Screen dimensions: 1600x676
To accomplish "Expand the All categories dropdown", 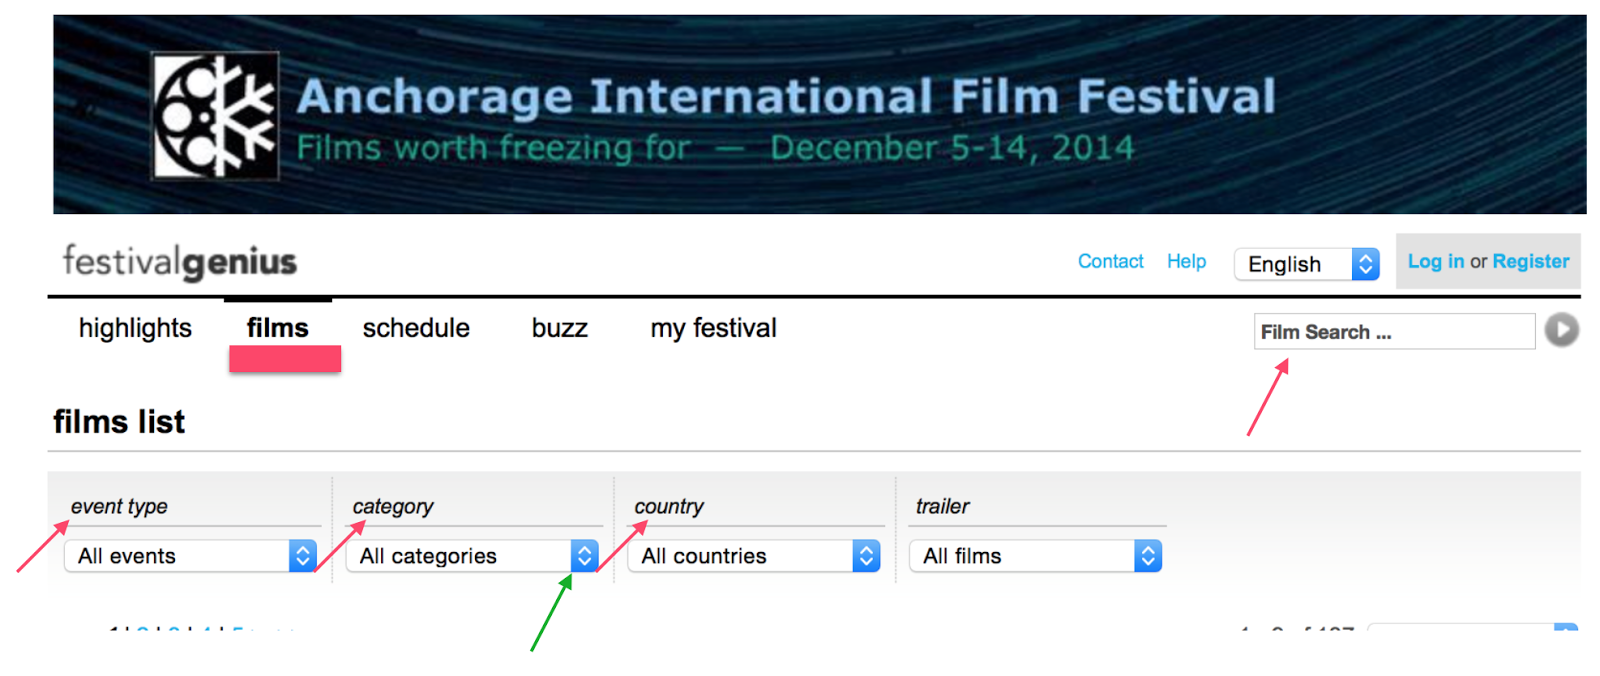I will pyautogui.click(x=472, y=556).
